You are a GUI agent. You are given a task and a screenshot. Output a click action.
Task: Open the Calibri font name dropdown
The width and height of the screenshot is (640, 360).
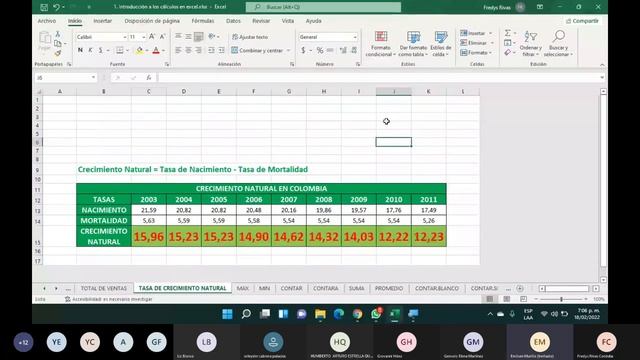(125, 37)
